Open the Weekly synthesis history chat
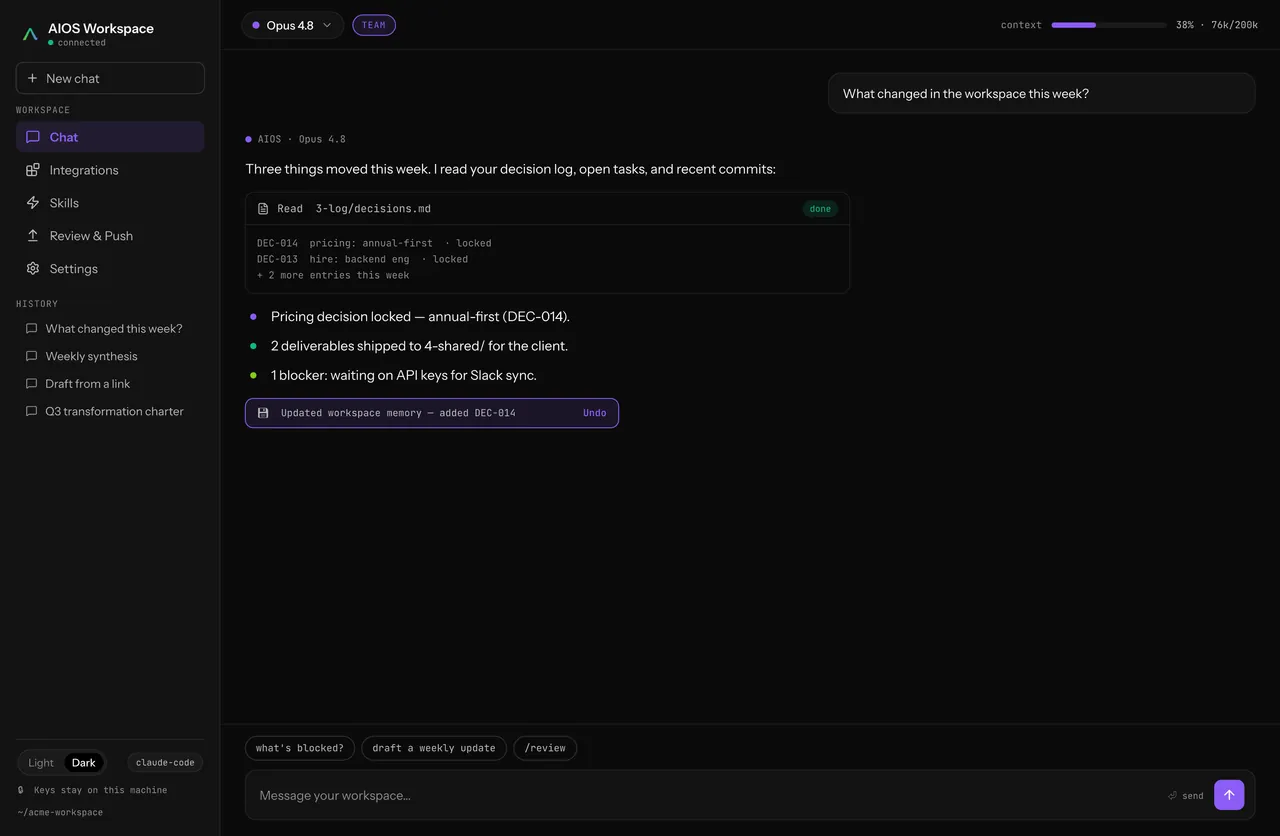The height and width of the screenshot is (836, 1280). click(x=91, y=356)
